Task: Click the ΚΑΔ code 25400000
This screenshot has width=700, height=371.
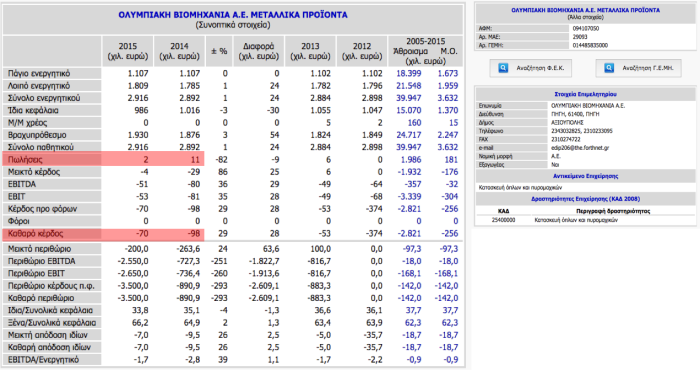Action: point(504,220)
